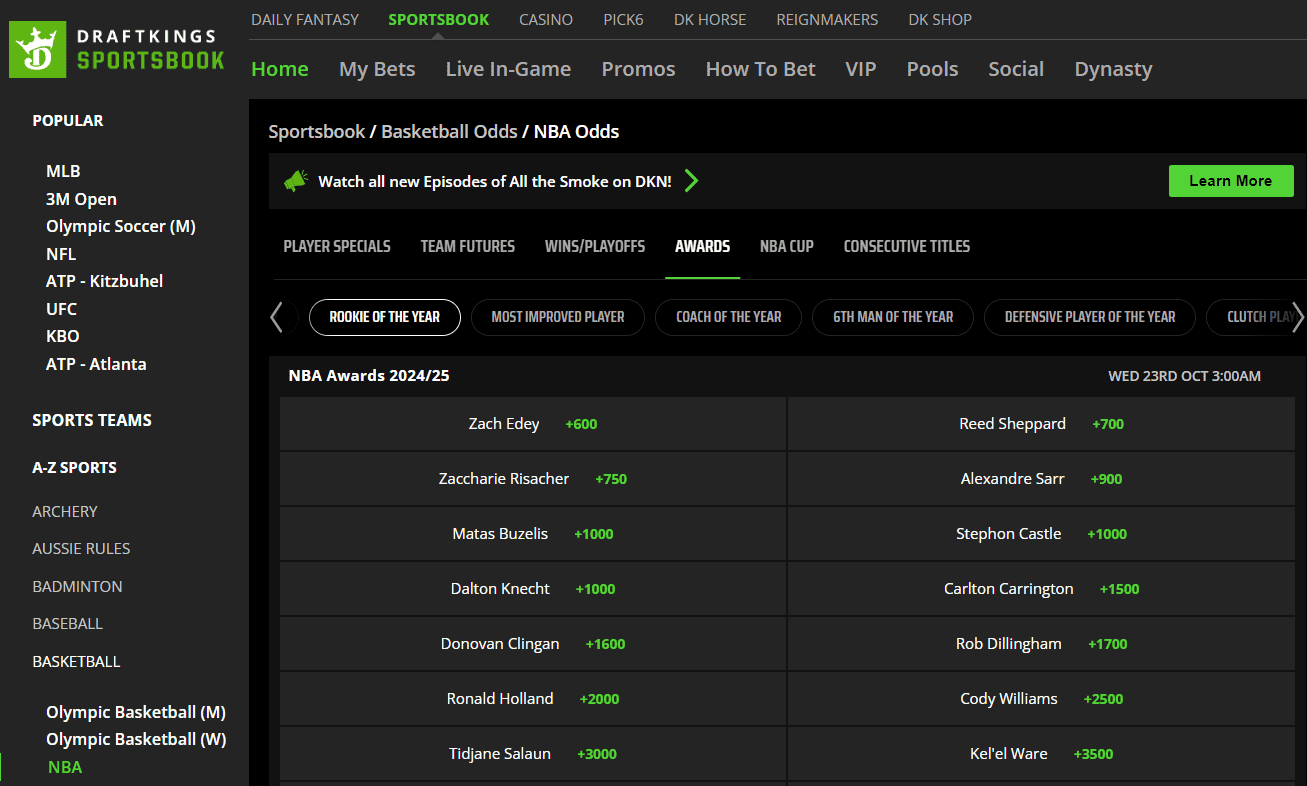The image size is (1307, 786).
Task: Bet on Zach Edey at +600
Action: pyautogui.click(x=533, y=424)
